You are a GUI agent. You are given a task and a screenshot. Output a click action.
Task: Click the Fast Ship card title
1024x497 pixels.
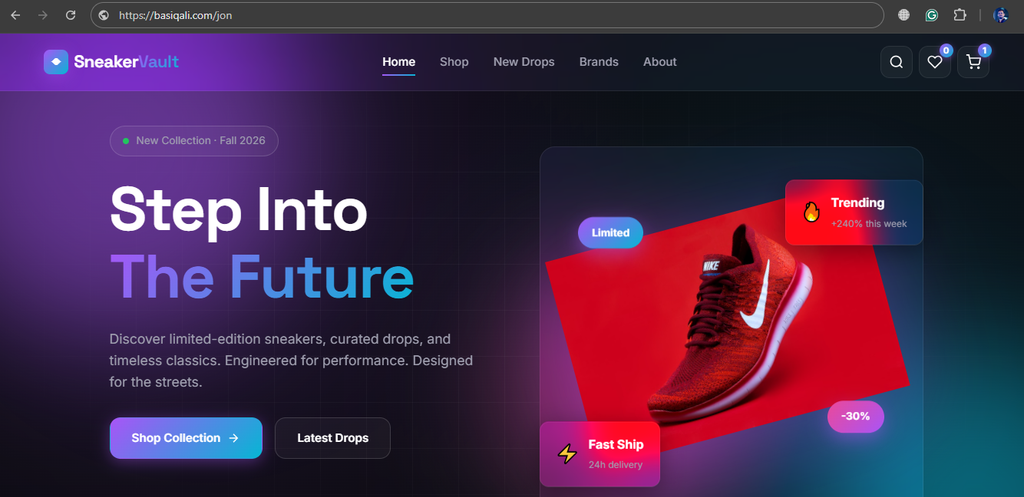click(616, 445)
